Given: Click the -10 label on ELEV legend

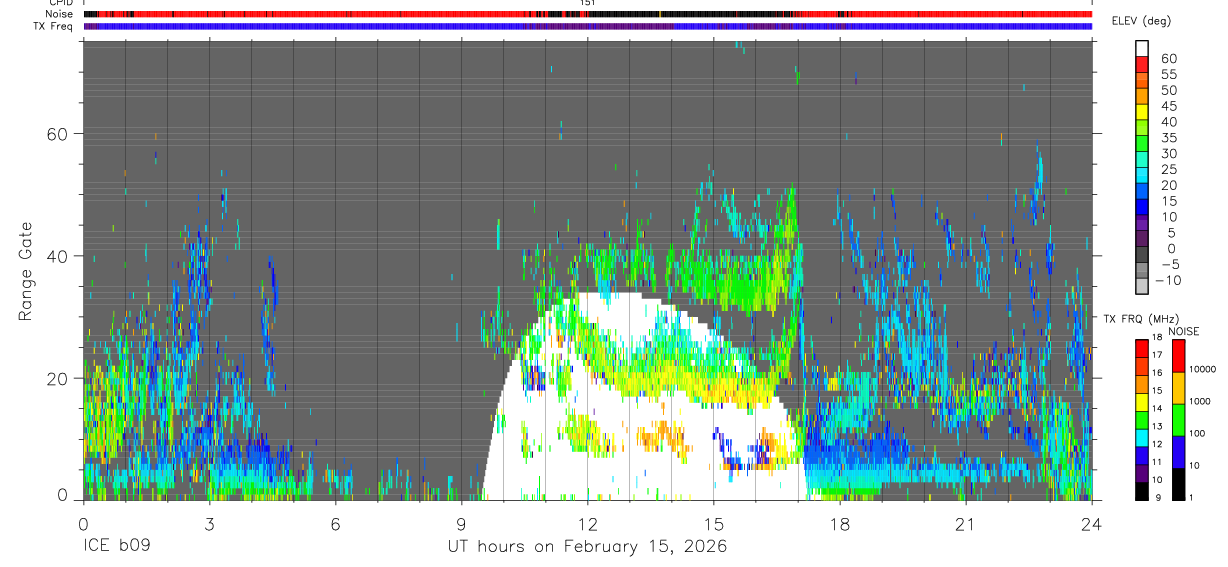Looking at the screenshot, I should click(x=1167, y=280).
